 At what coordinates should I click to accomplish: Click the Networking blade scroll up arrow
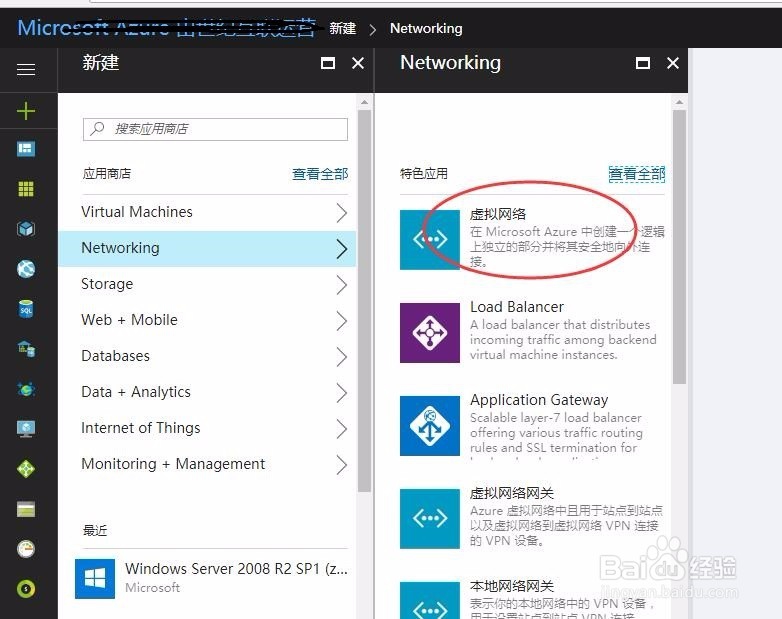tap(679, 102)
